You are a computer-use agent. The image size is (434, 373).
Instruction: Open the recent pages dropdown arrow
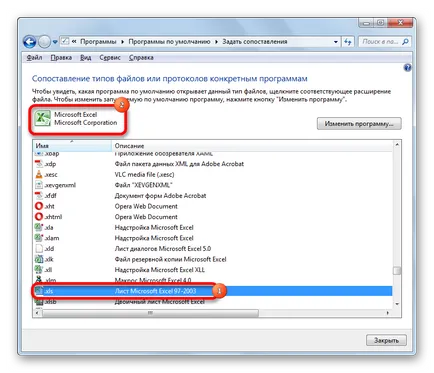pos(55,42)
